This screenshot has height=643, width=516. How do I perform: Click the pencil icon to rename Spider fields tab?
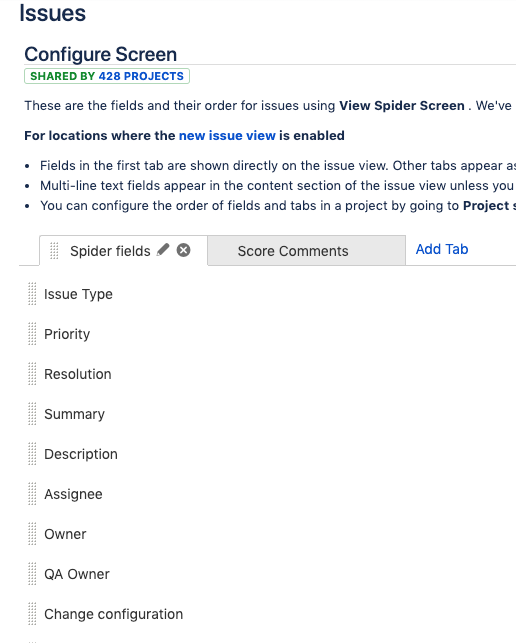point(163,250)
